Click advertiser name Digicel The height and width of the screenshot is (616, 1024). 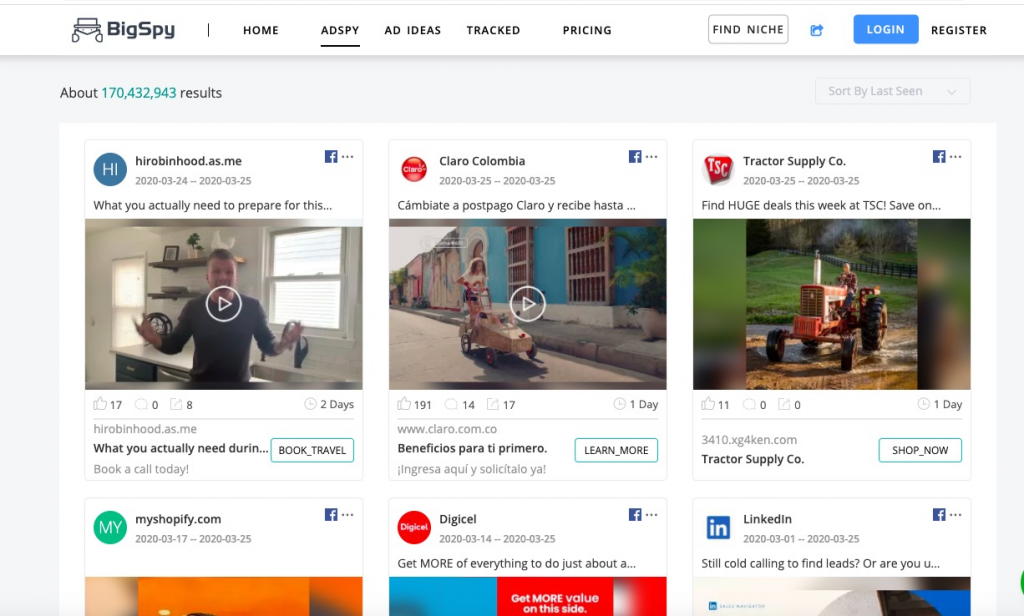[458, 519]
